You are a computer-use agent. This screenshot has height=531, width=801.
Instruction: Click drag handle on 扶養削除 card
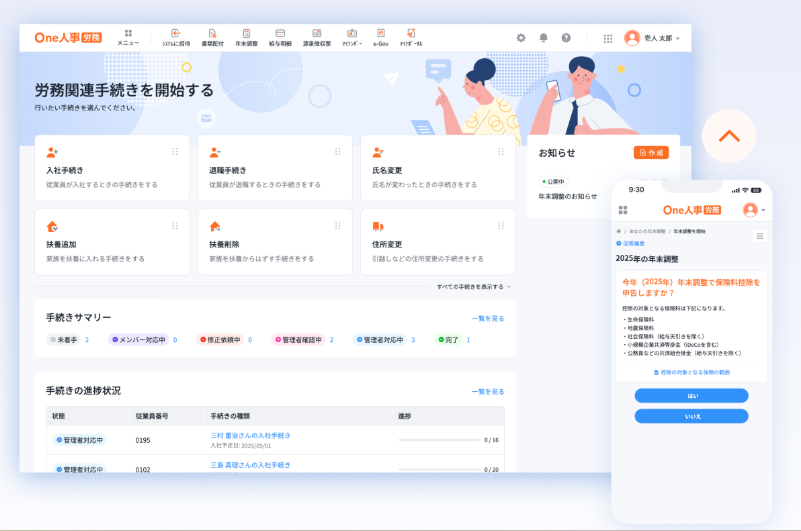pos(338,226)
